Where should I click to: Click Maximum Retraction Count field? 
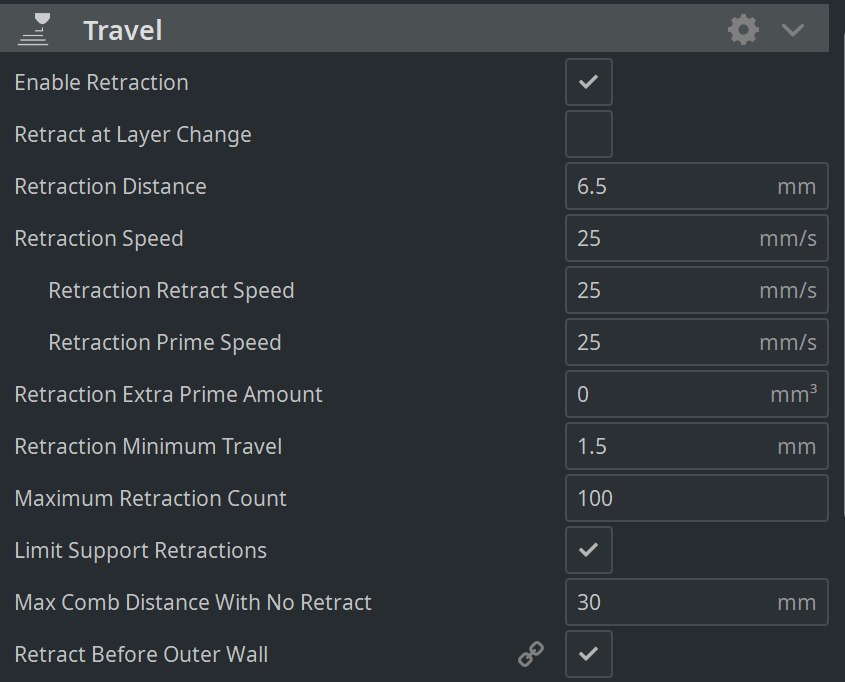pyautogui.click(x=696, y=498)
